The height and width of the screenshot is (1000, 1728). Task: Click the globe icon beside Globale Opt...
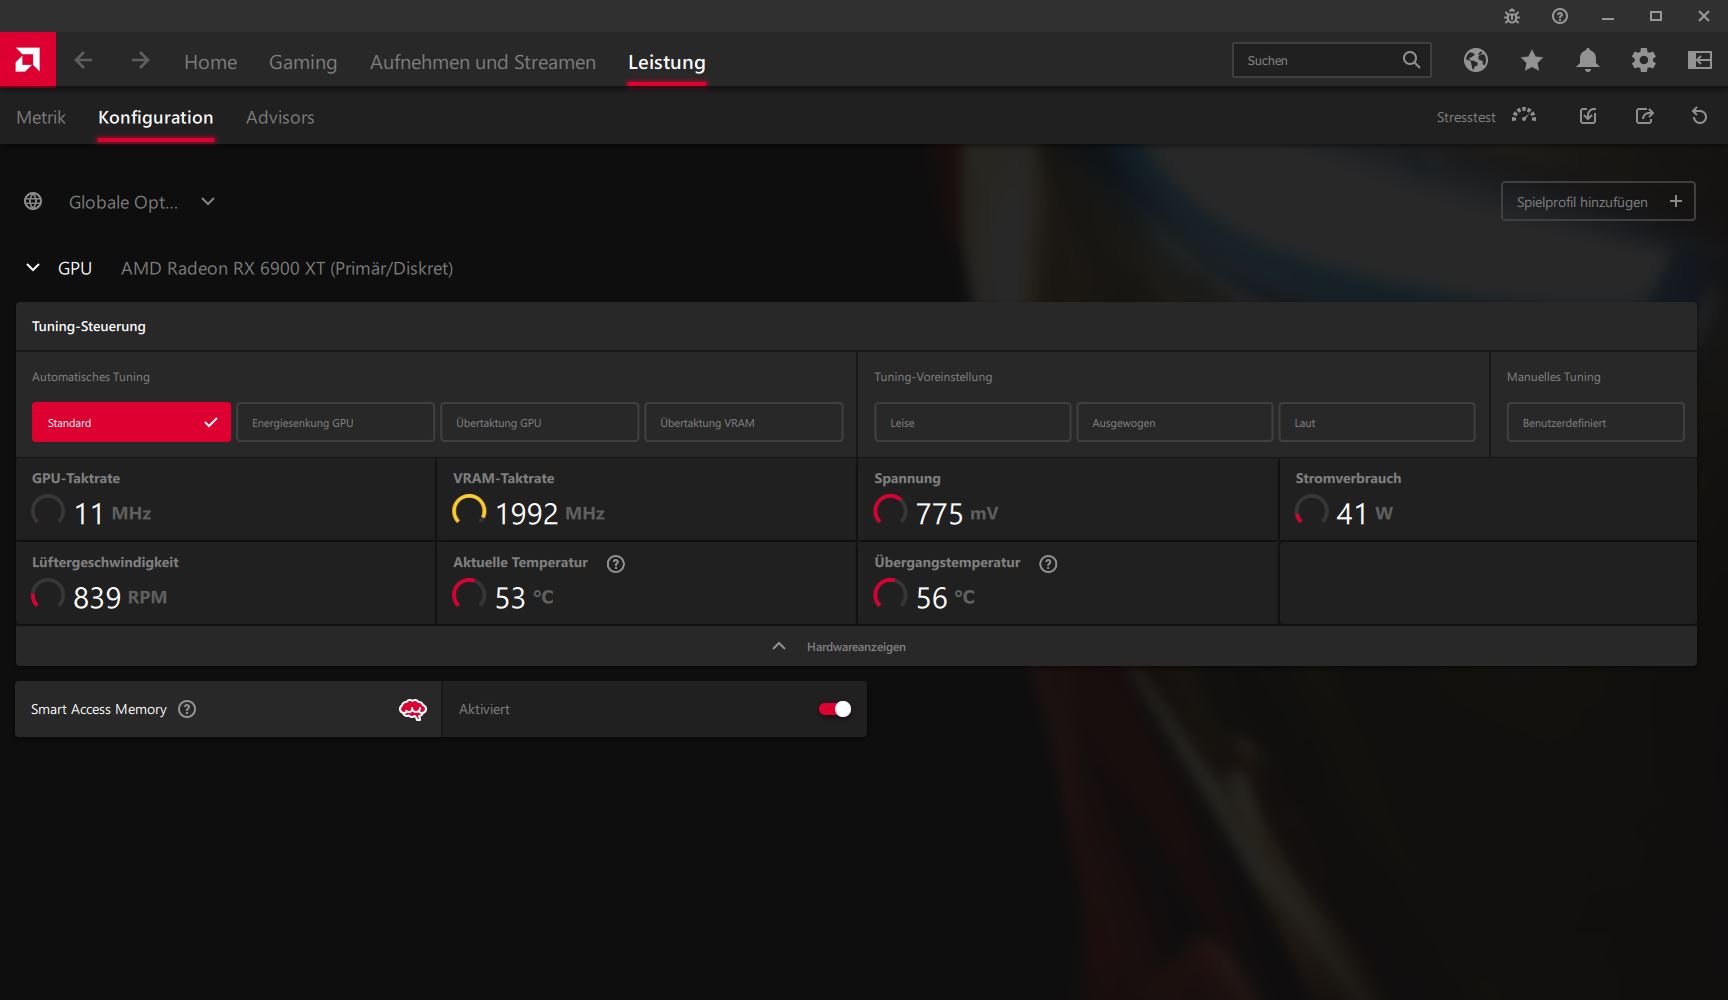(33, 201)
